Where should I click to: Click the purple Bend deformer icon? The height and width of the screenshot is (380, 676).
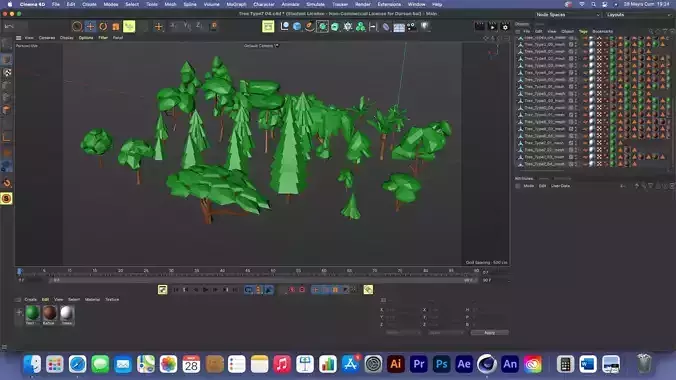[386, 26]
